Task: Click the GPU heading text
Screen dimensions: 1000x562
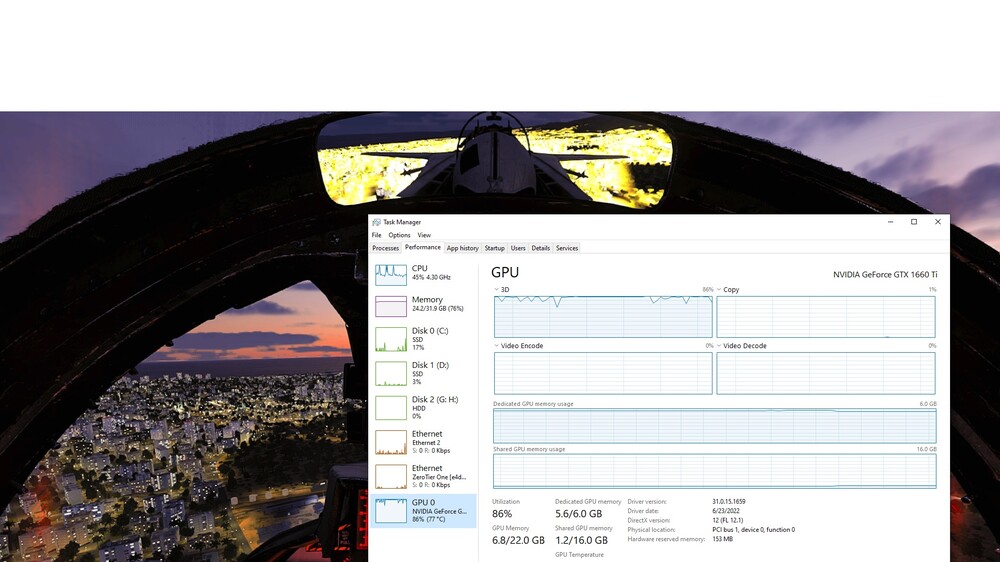Action: click(x=505, y=272)
